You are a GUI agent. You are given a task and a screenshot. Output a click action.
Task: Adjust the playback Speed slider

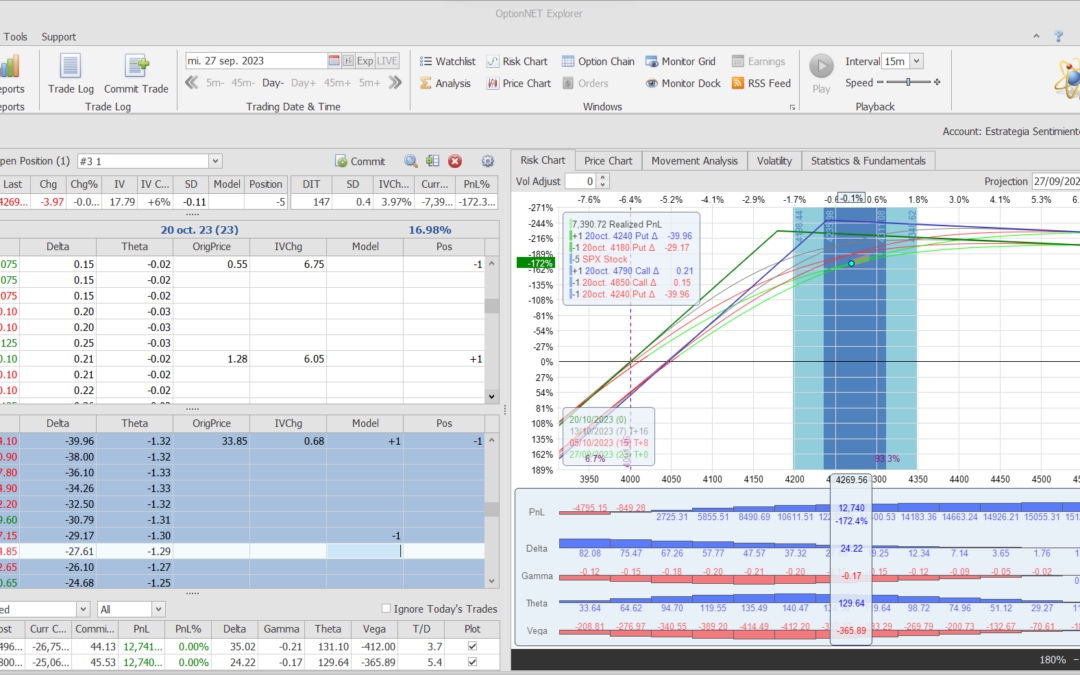(x=908, y=82)
